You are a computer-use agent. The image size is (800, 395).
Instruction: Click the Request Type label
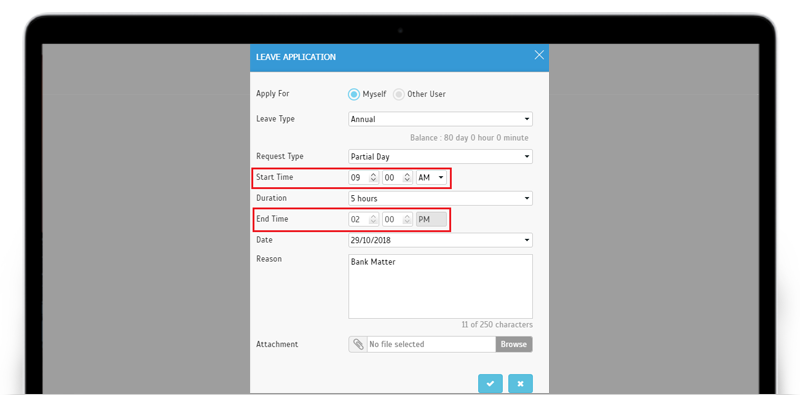280,157
